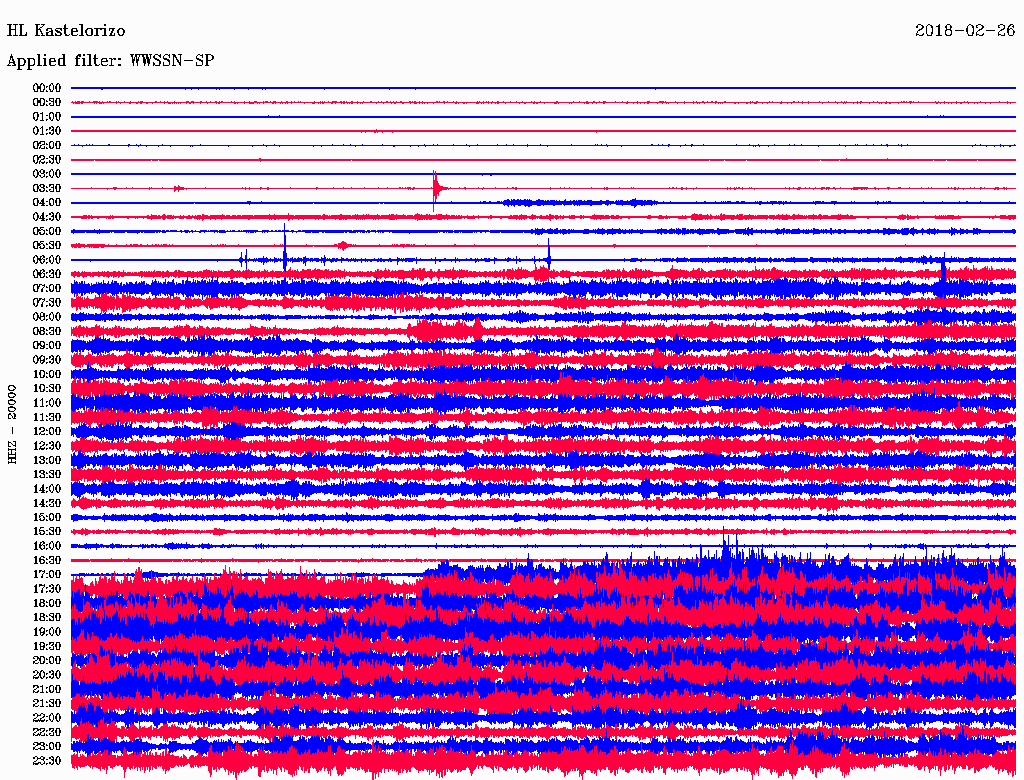Click the '18:30' time label
The width and height of the screenshot is (1024, 780).
coord(46,617)
